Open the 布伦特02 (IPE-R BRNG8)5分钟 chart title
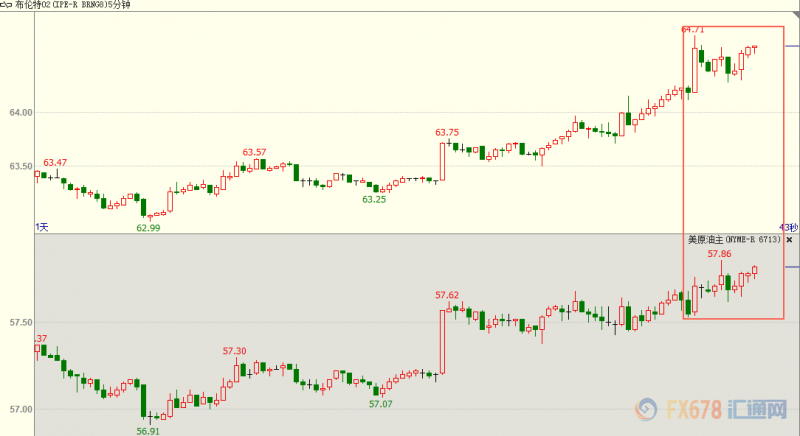 tap(72, 5)
